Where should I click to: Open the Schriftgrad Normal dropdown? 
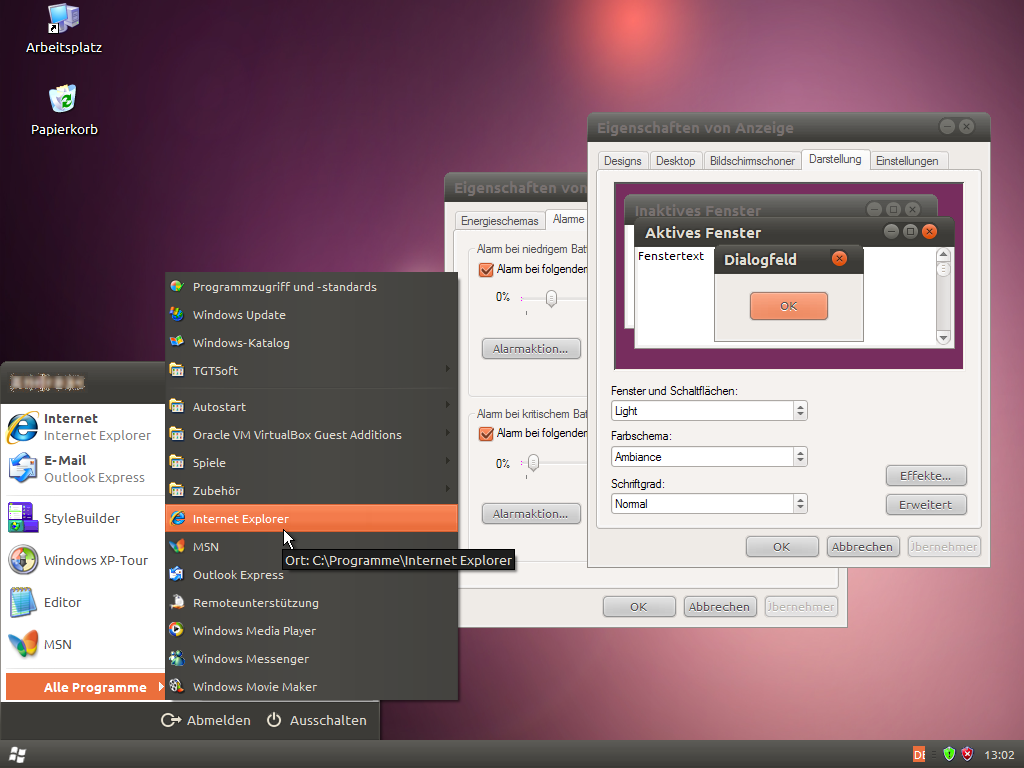[x=709, y=504]
